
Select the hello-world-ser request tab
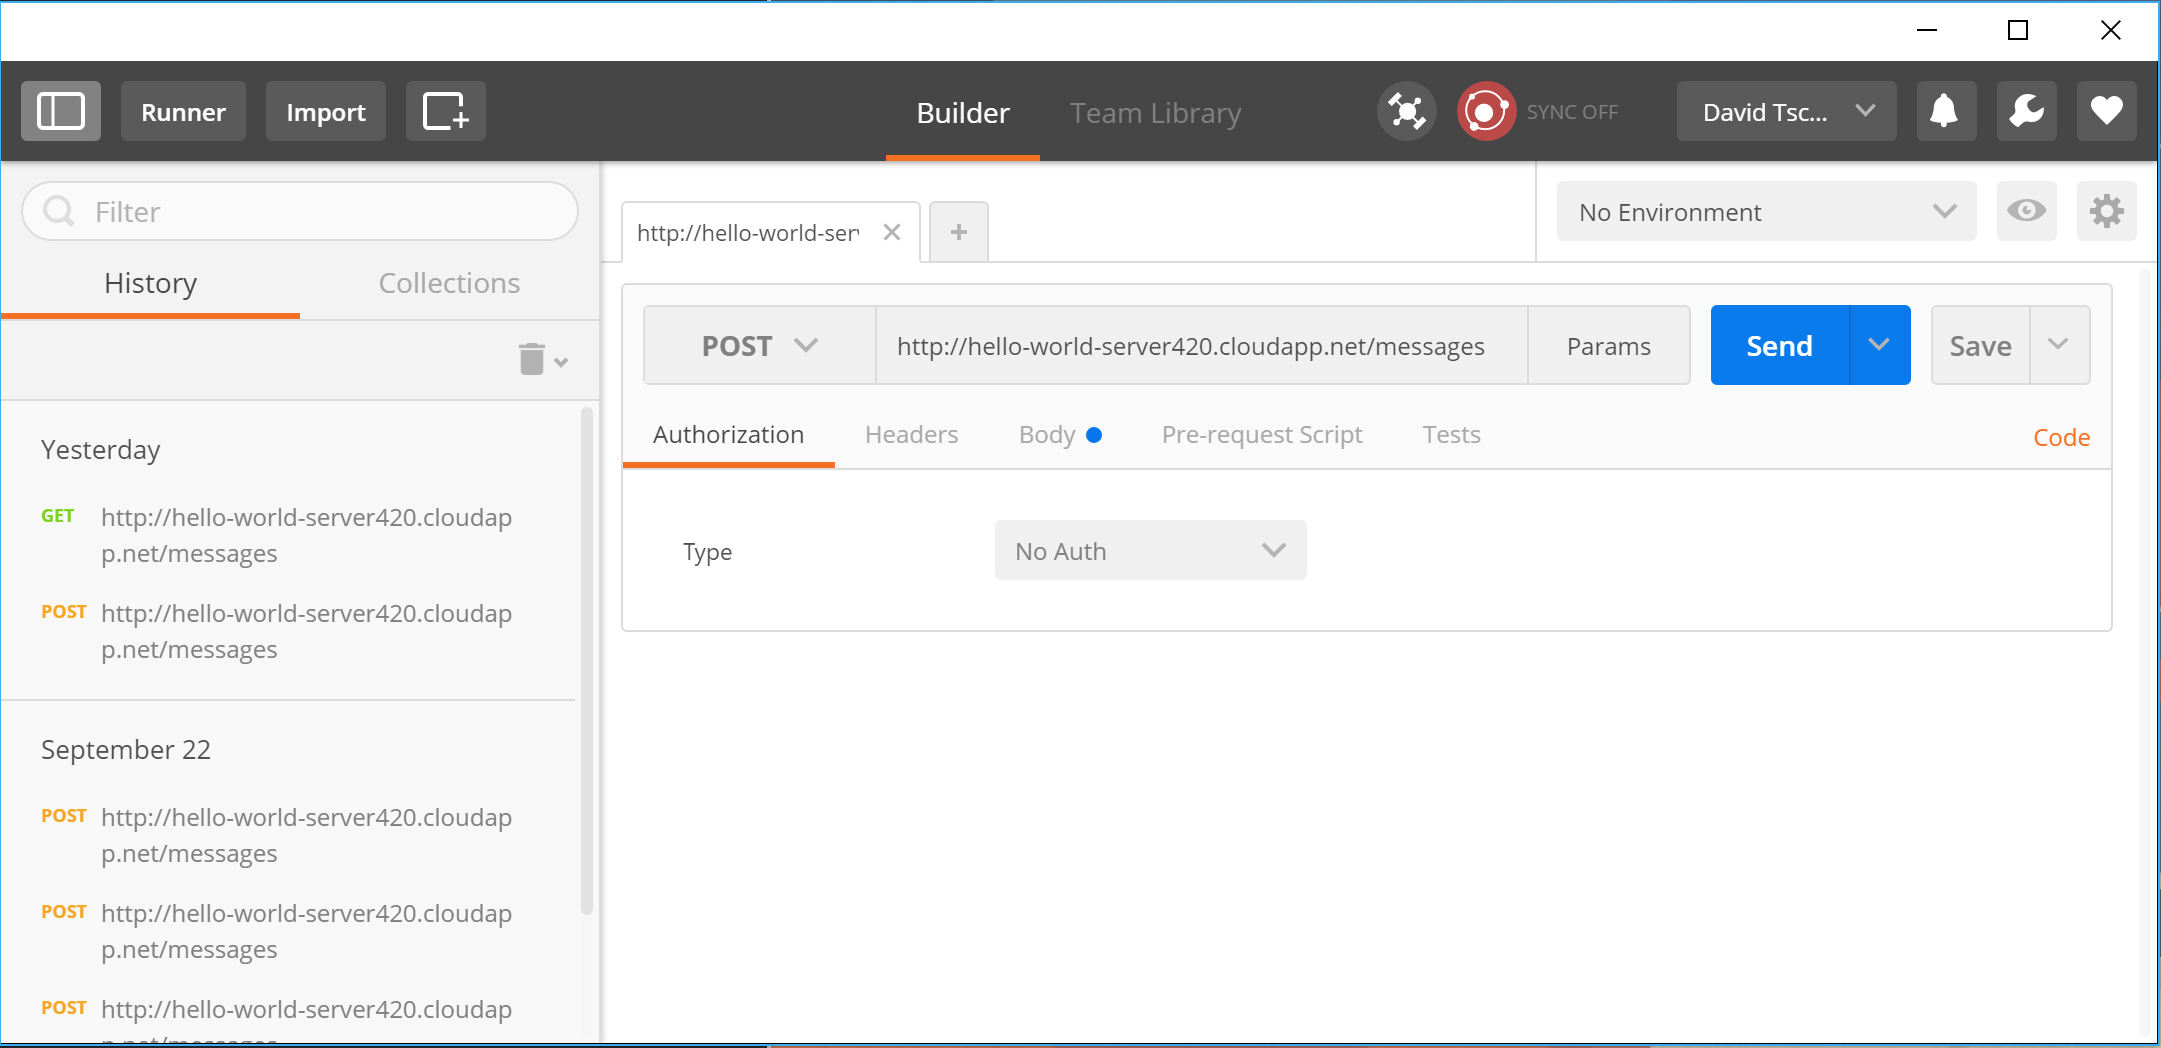click(748, 232)
